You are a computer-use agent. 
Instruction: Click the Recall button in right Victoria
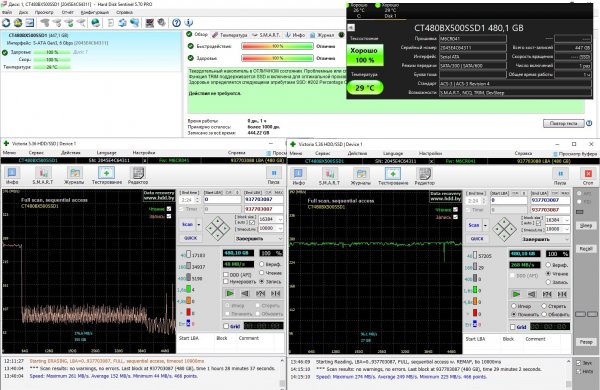(586, 249)
